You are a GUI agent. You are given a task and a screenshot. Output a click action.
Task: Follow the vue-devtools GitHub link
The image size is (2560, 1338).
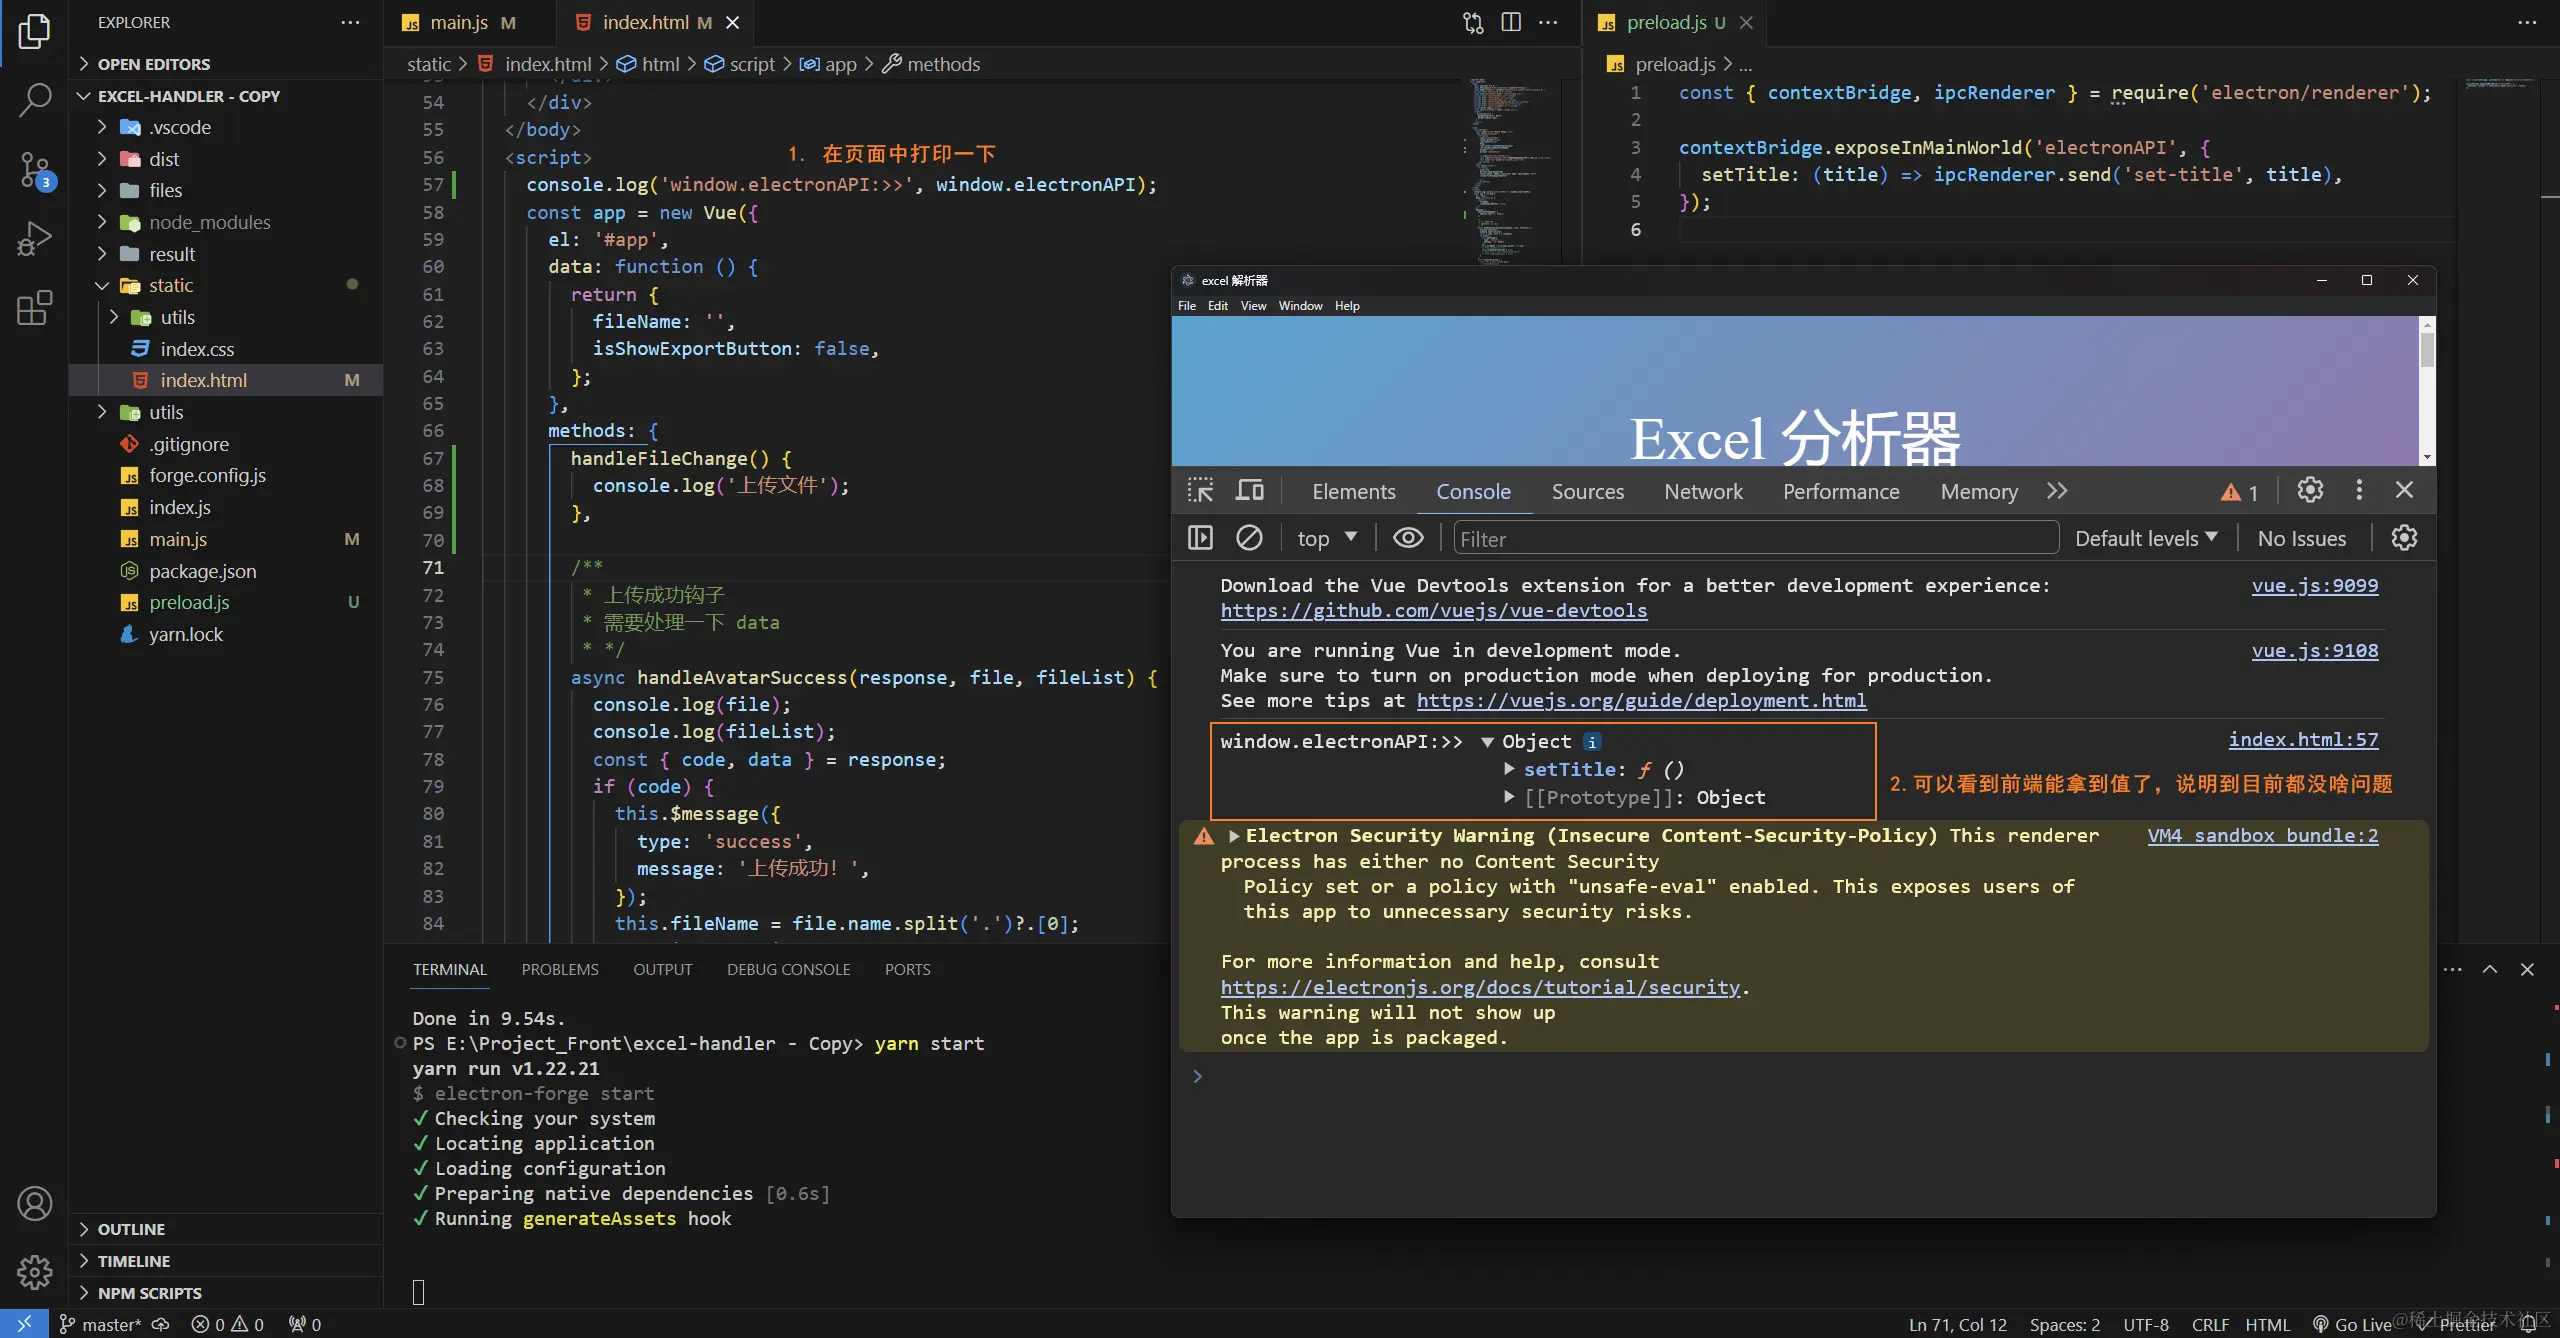tap(1433, 610)
